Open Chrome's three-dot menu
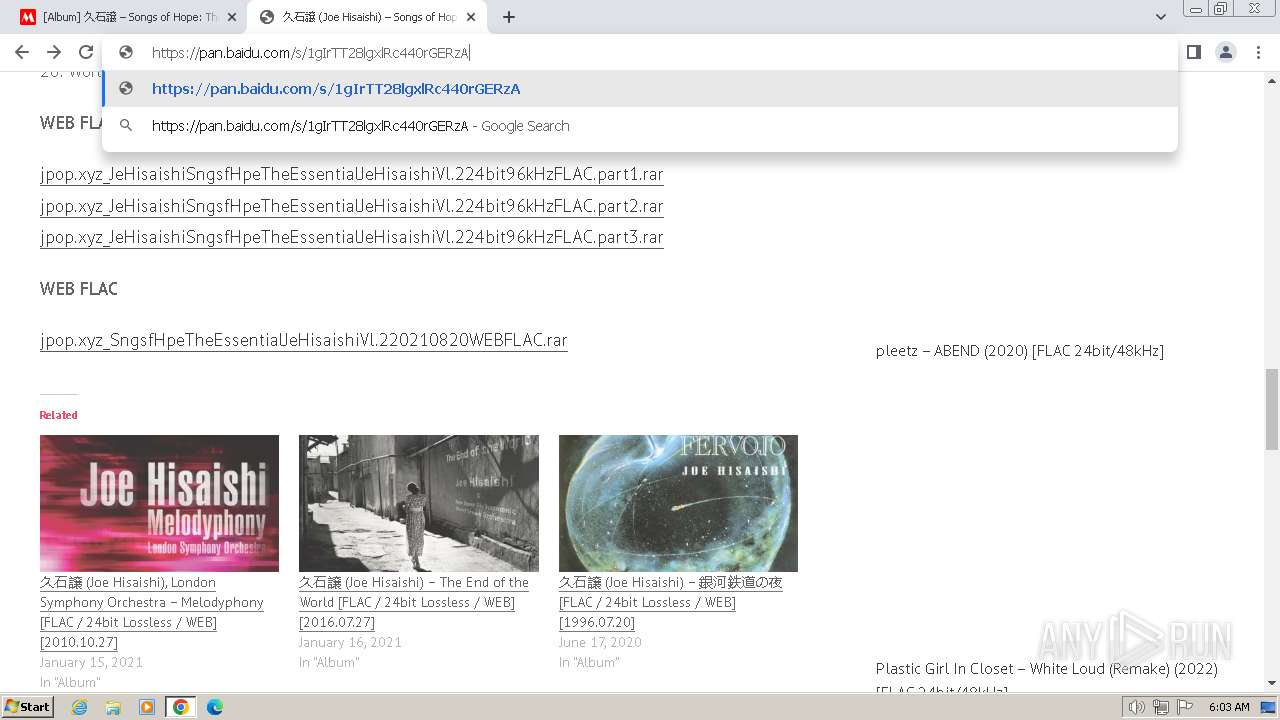1280x720 pixels. 1259,52
